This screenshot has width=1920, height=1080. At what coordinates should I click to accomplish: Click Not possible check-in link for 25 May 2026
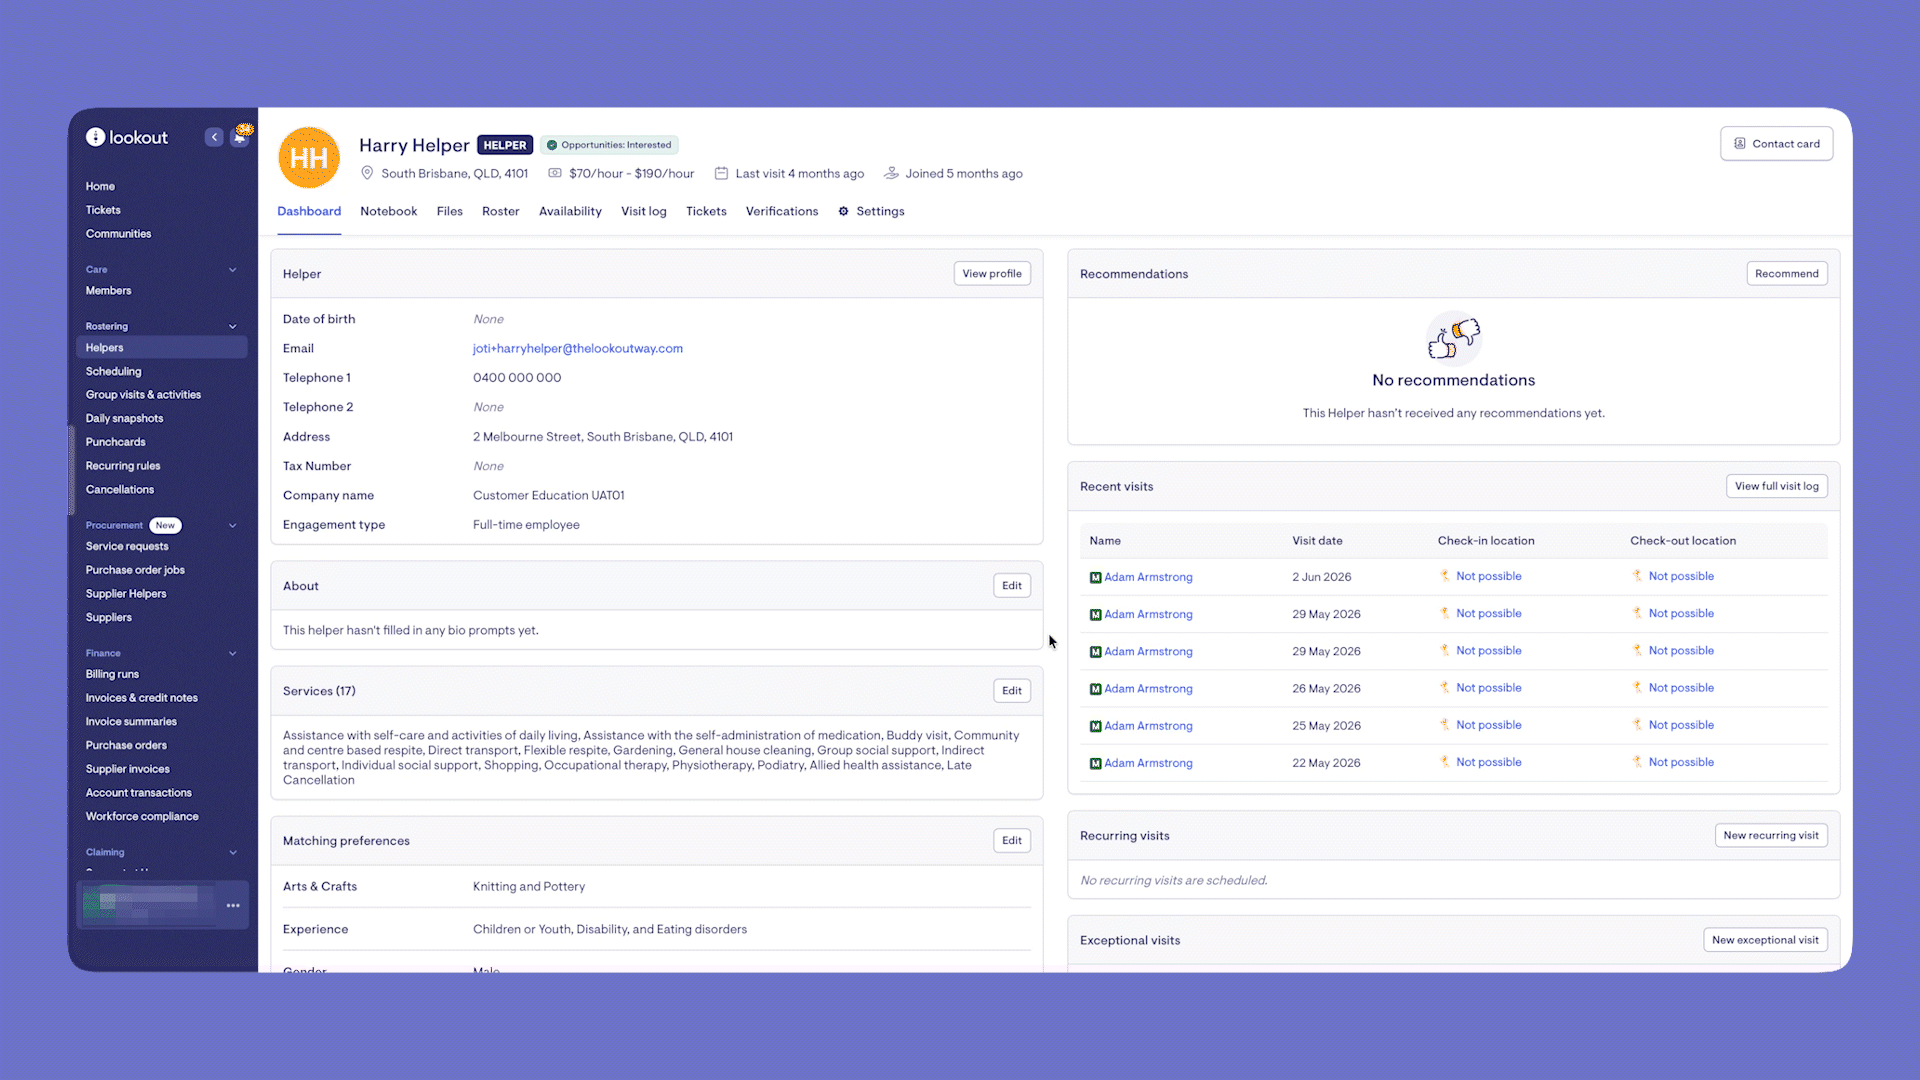point(1488,725)
